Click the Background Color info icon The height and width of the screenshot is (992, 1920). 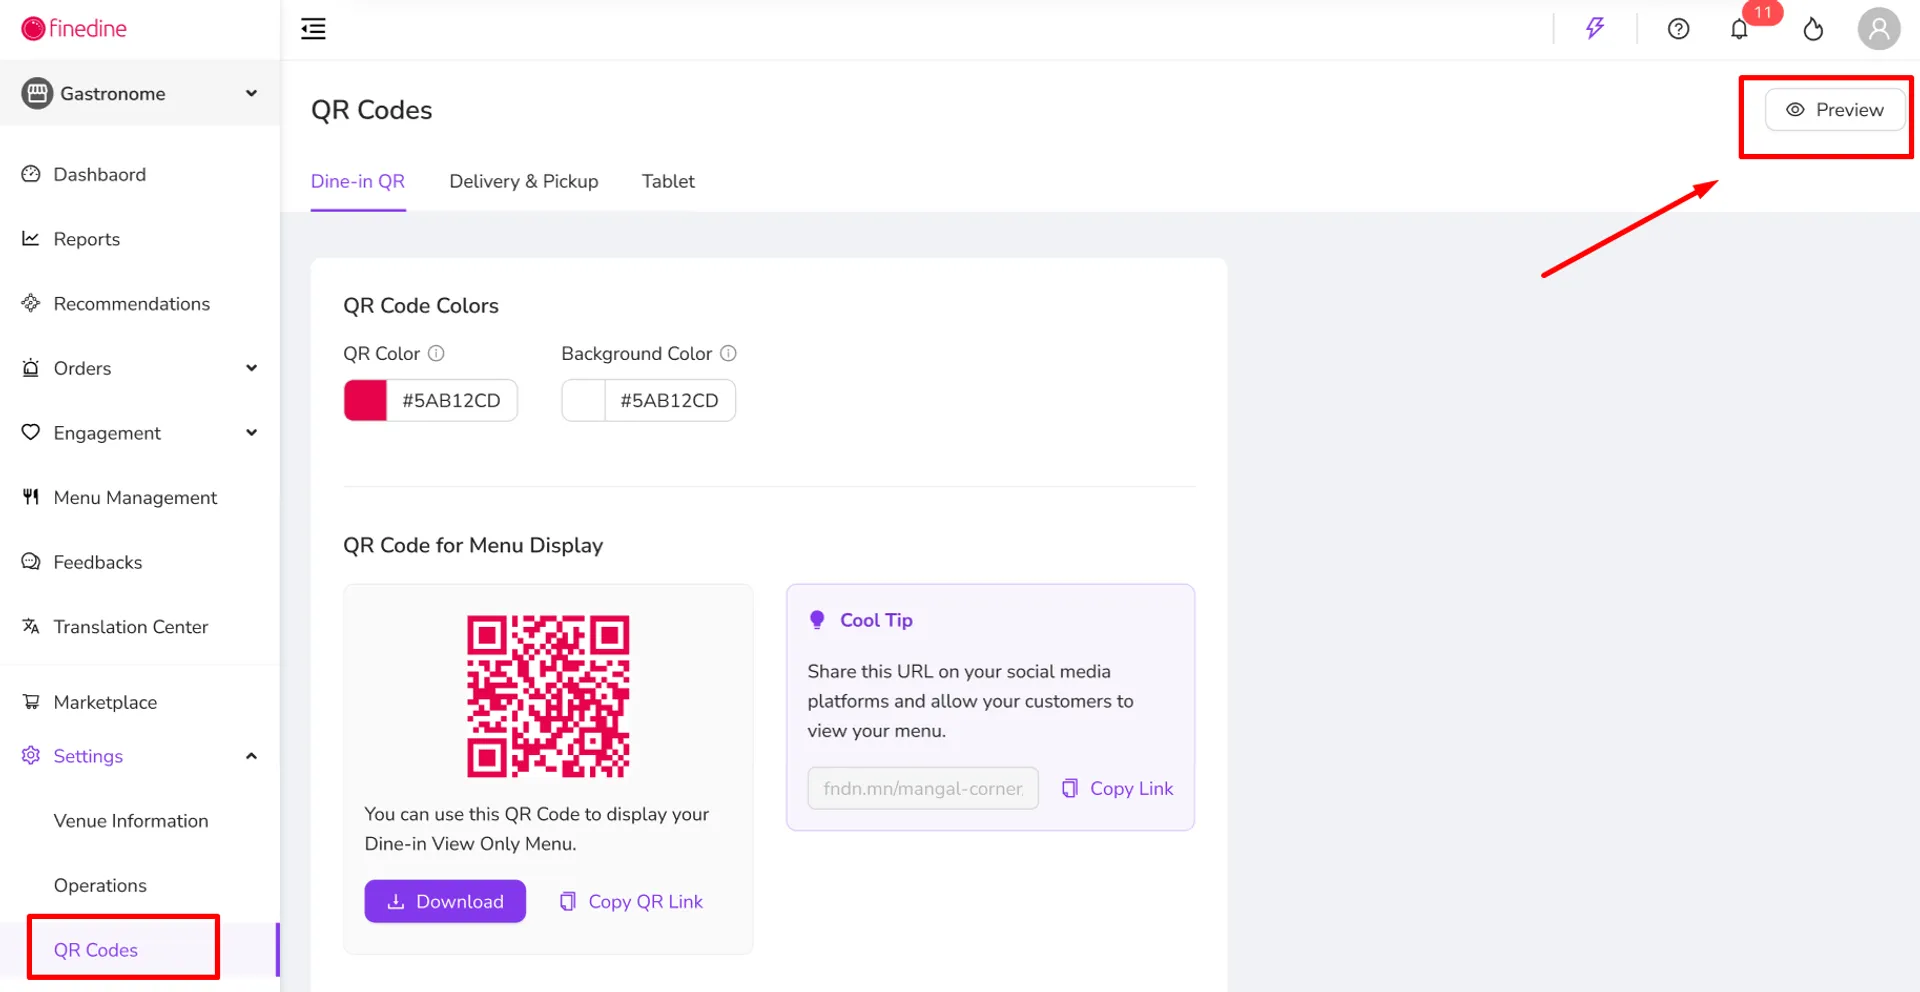point(728,353)
